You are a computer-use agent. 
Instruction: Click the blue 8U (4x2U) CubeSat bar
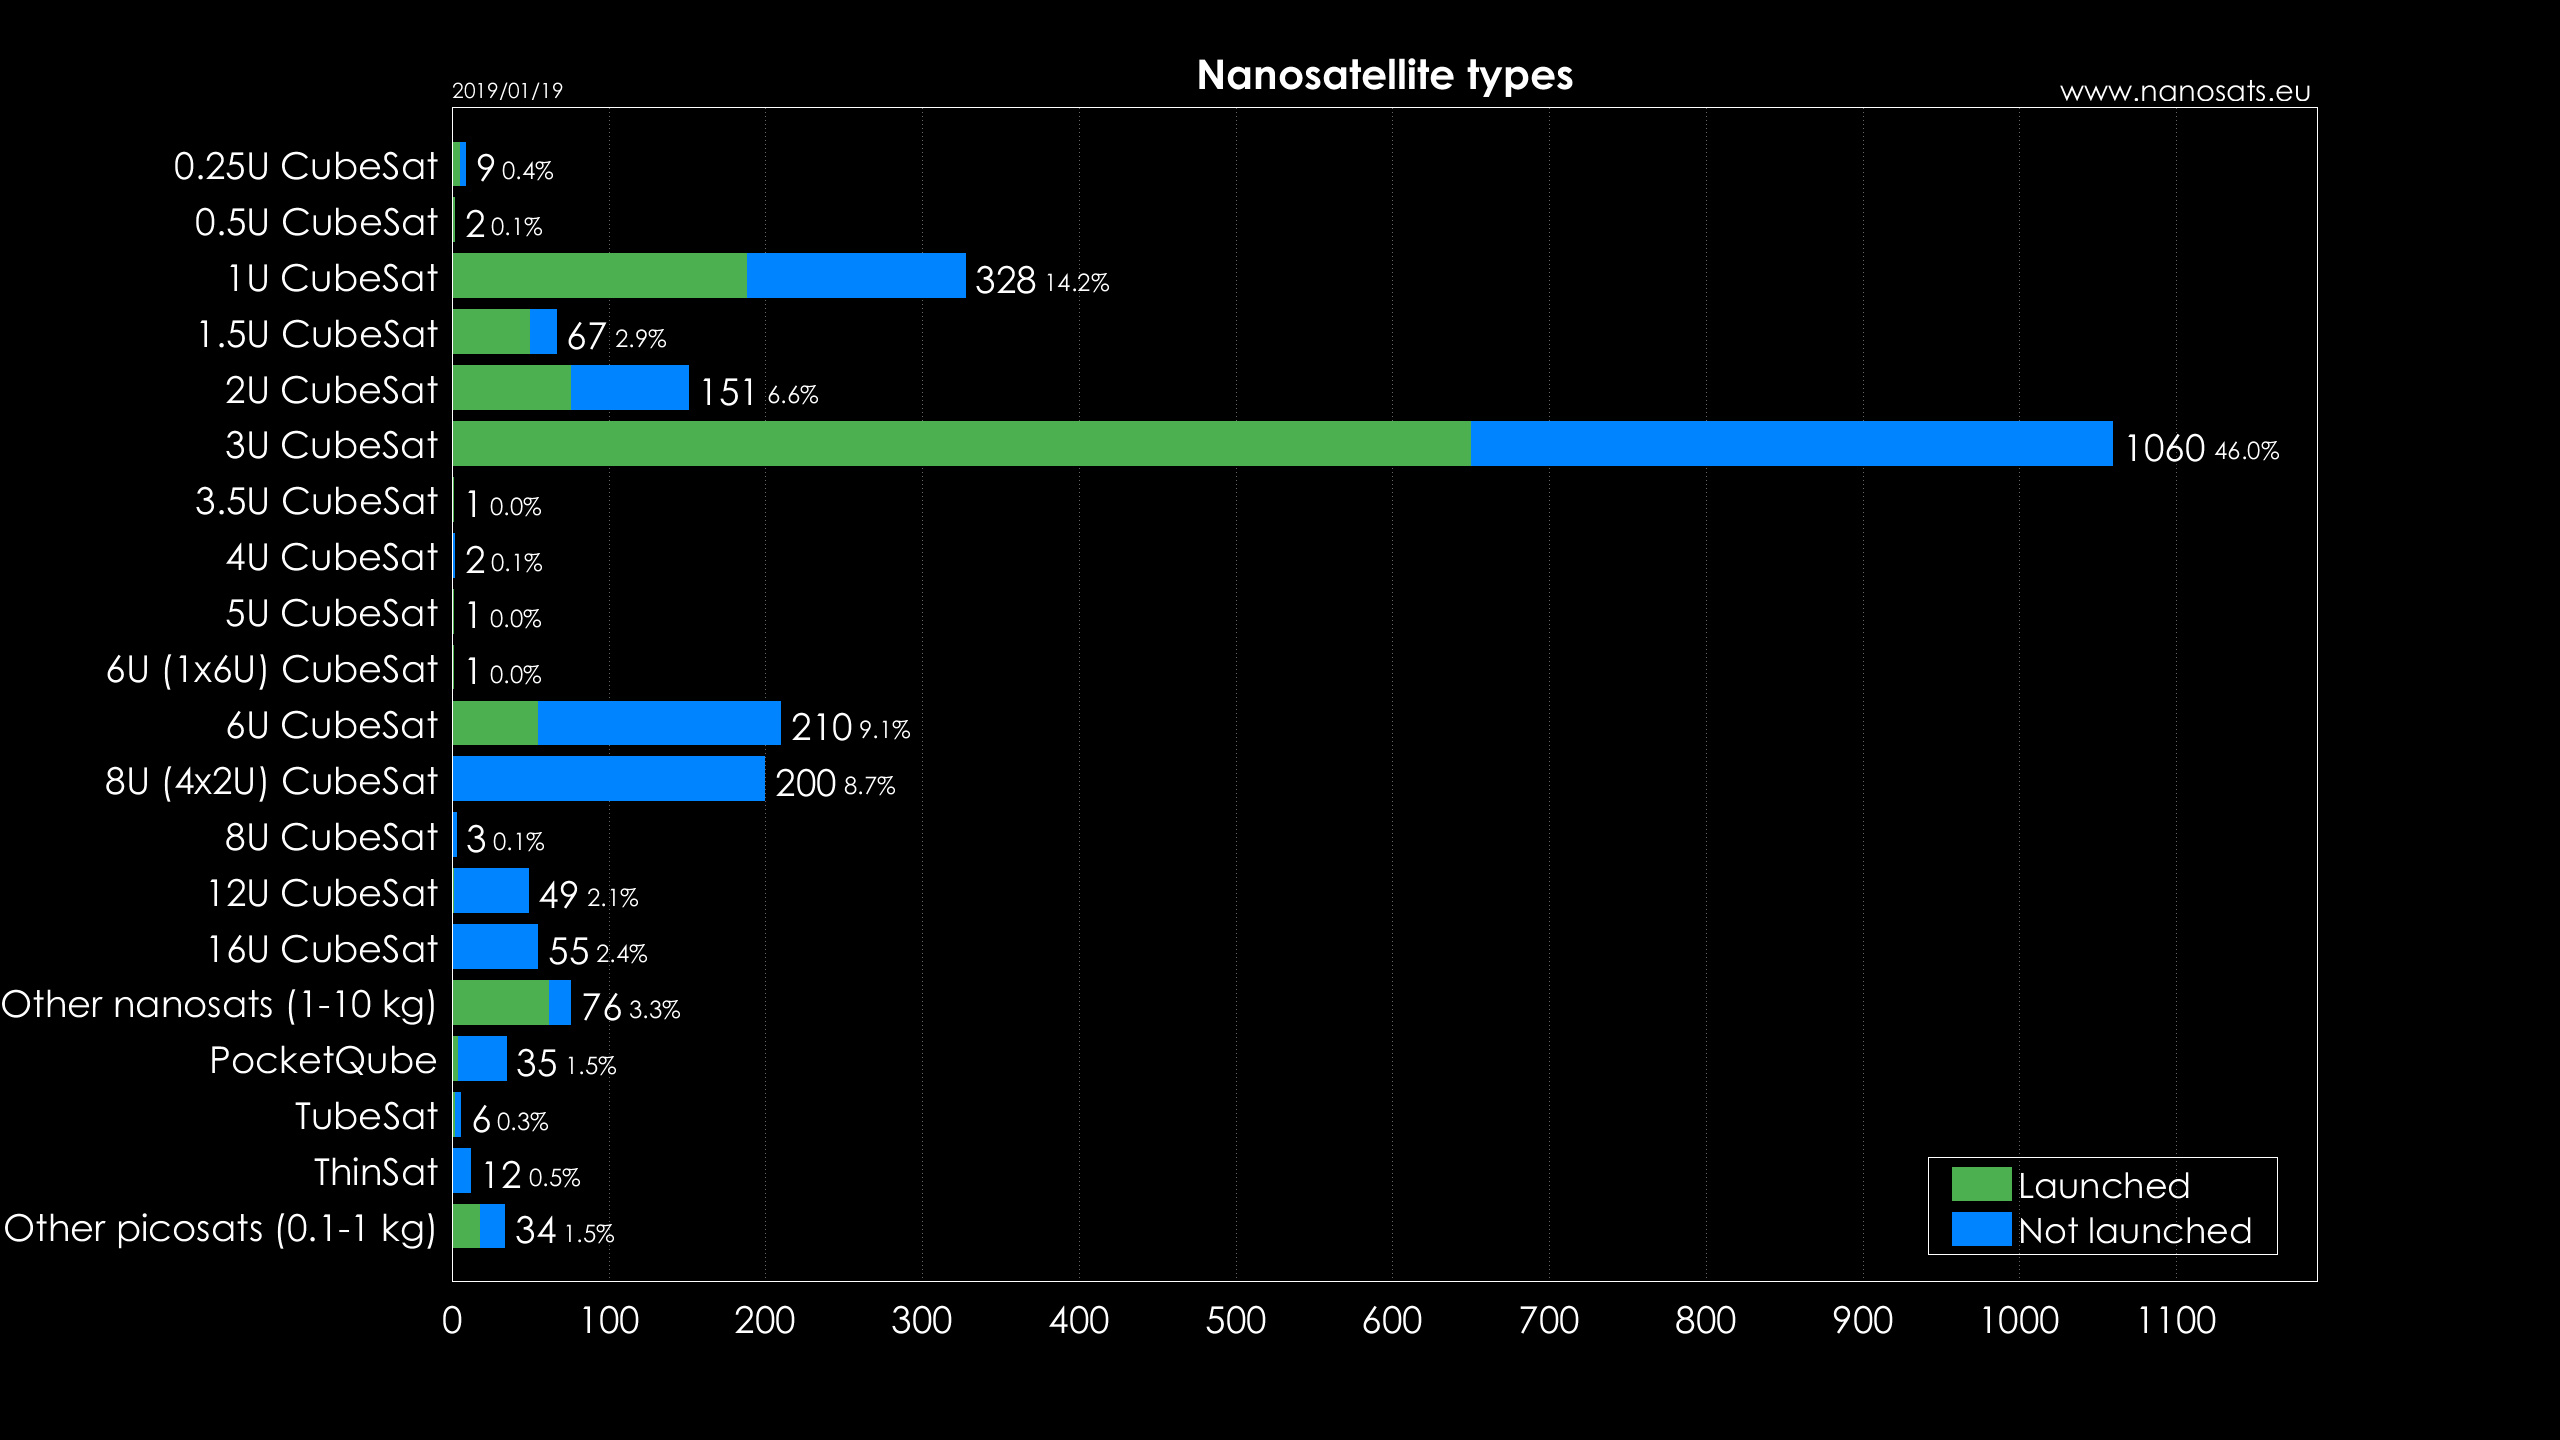tap(608, 779)
